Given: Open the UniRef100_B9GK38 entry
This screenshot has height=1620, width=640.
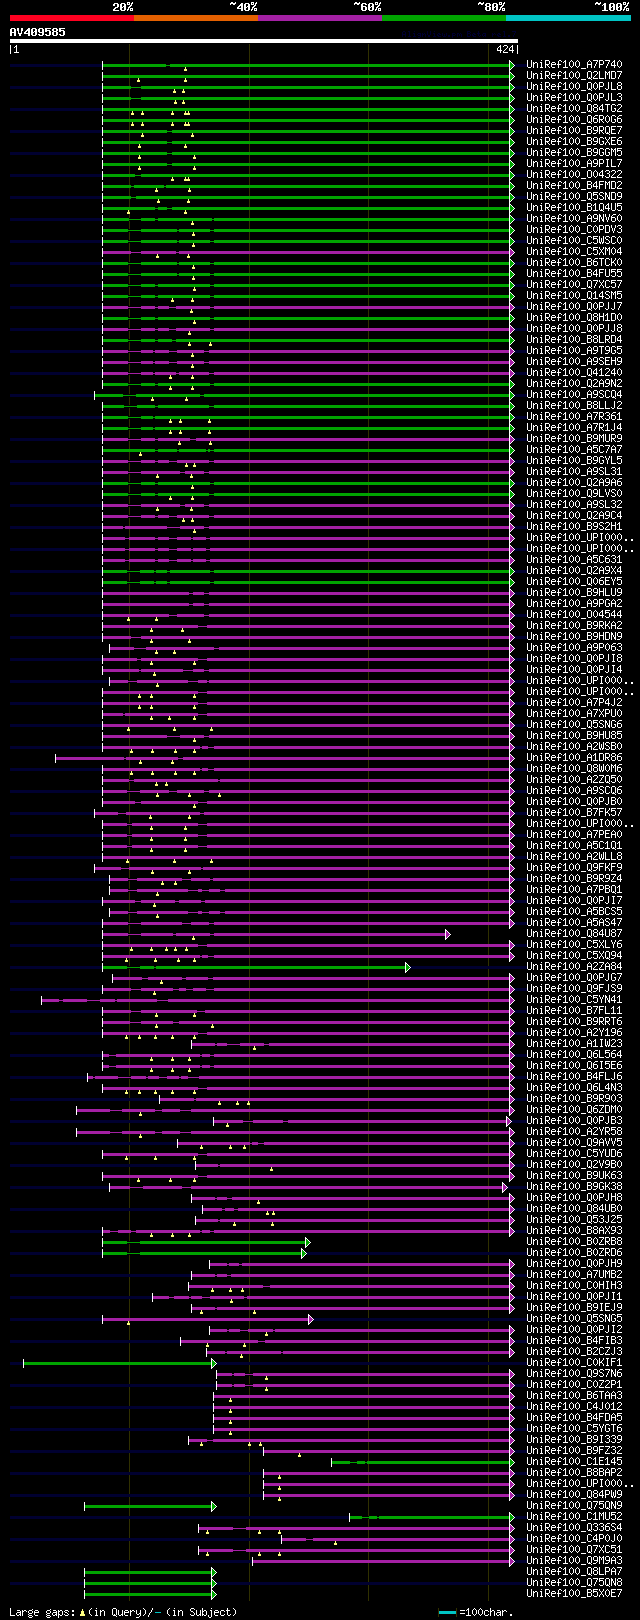Looking at the screenshot, I should pos(574,1186).
